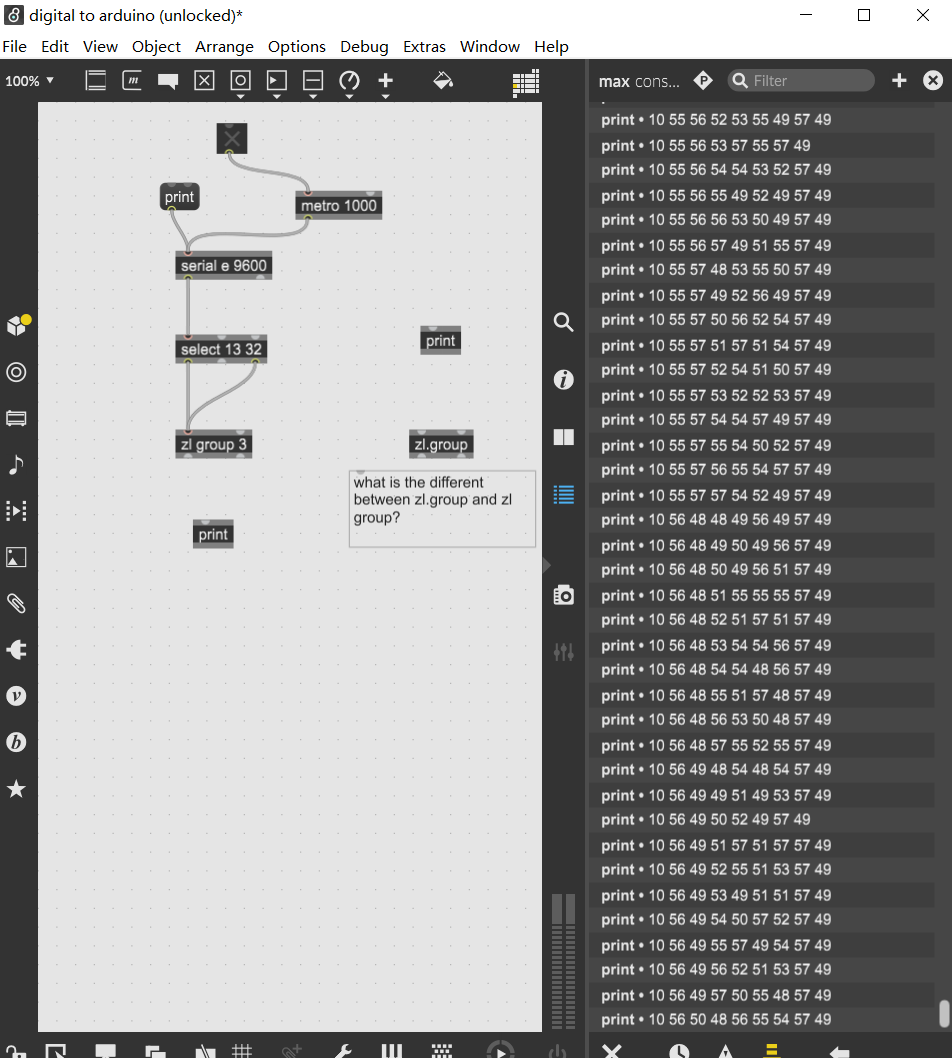The height and width of the screenshot is (1058, 952).
Task: Open the magnifier Reference search in right sidebar
Action: (563, 322)
